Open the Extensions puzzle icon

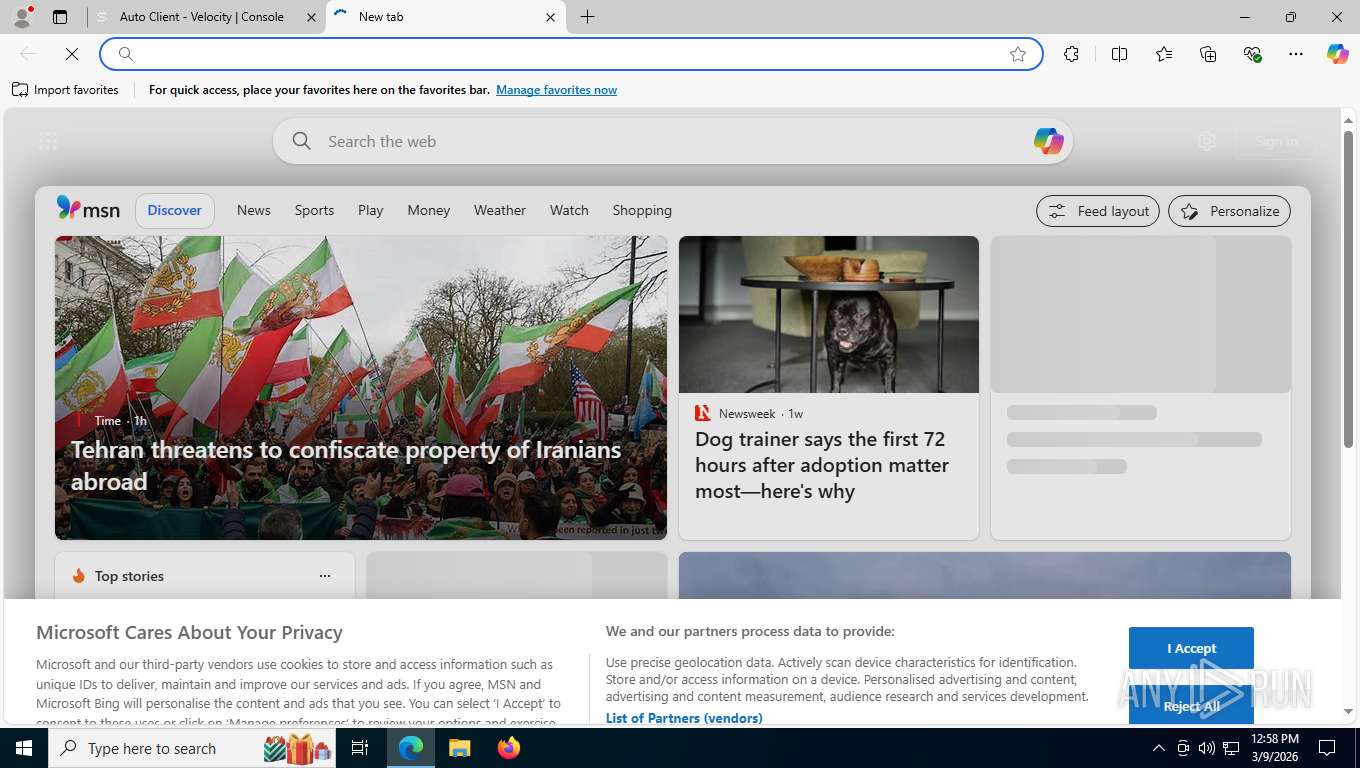click(x=1072, y=54)
